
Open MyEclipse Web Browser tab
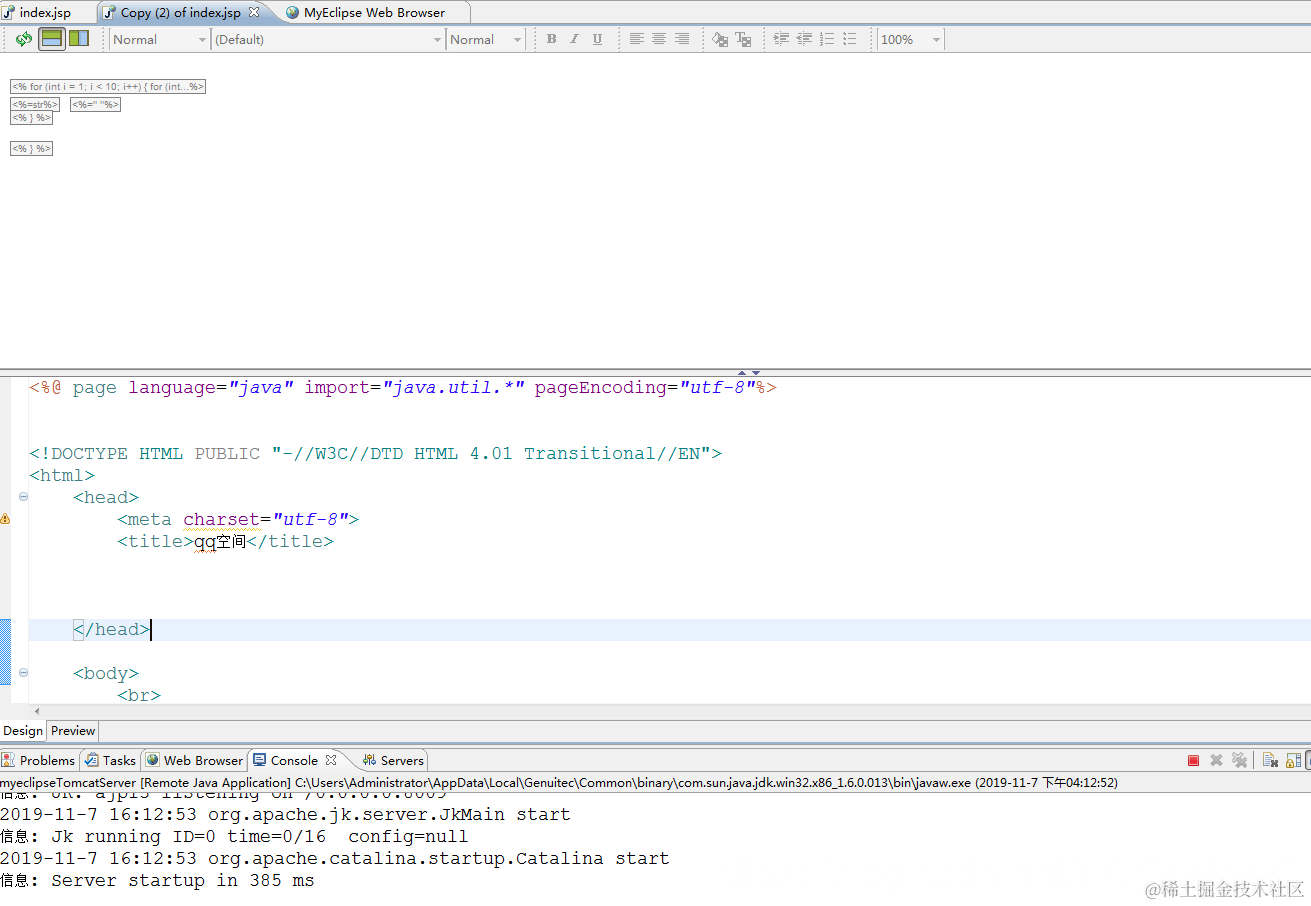coord(374,13)
